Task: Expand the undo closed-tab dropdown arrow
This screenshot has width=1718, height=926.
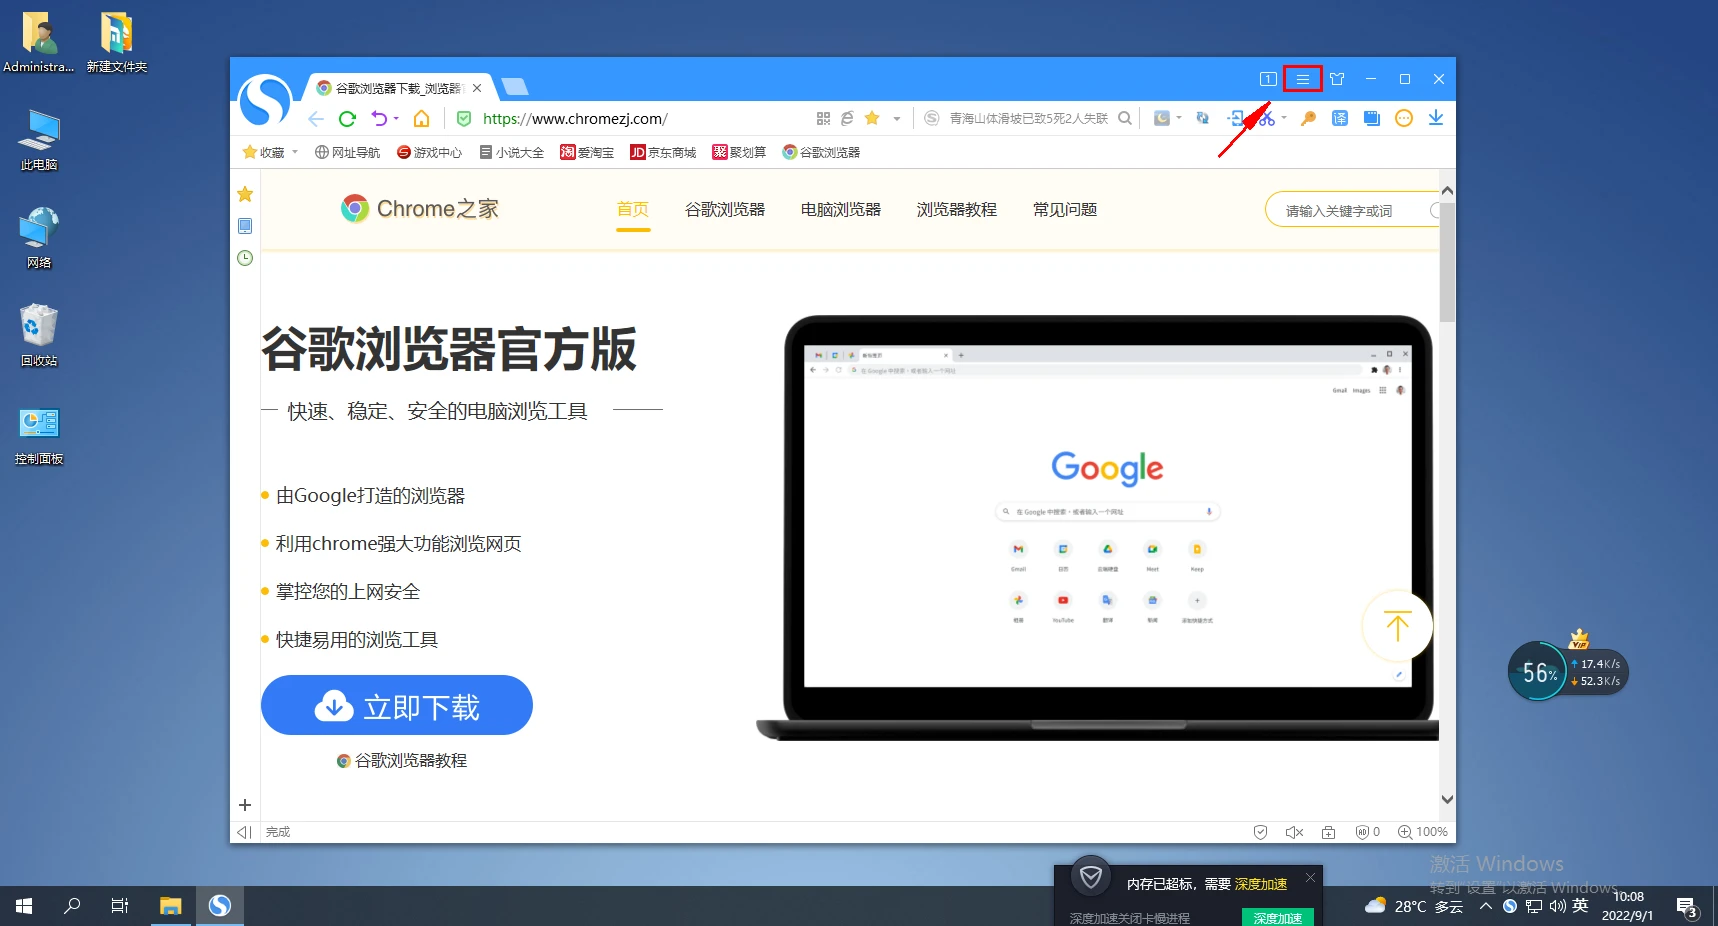Action: coord(396,118)
